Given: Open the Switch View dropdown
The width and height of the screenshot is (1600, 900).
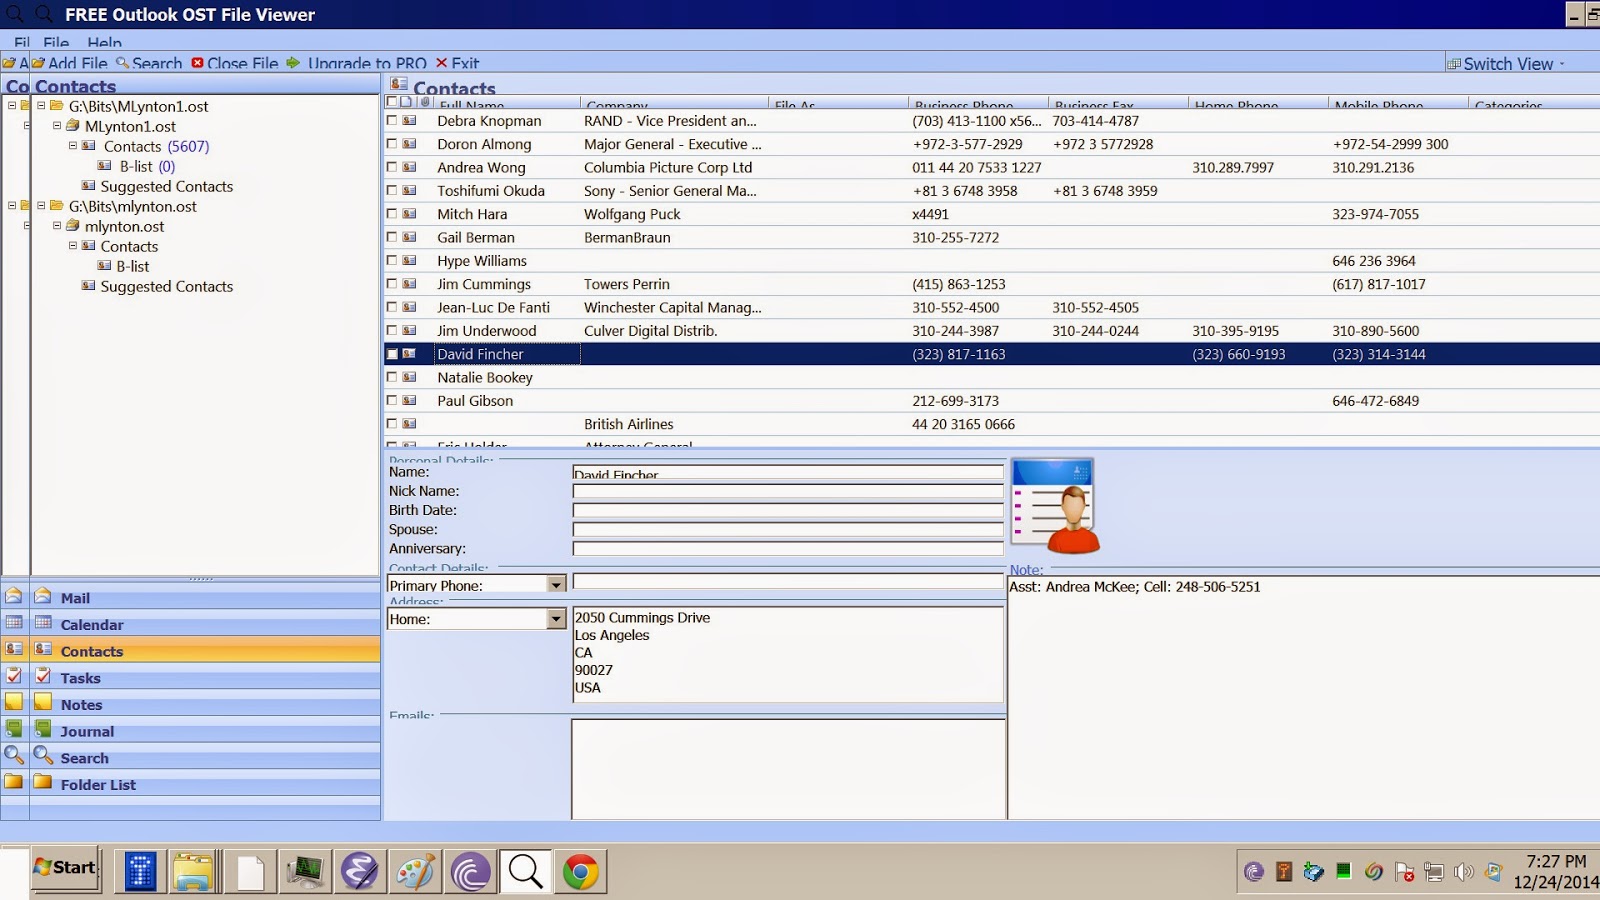Looking at the screenshot, I should (1507, 63).
